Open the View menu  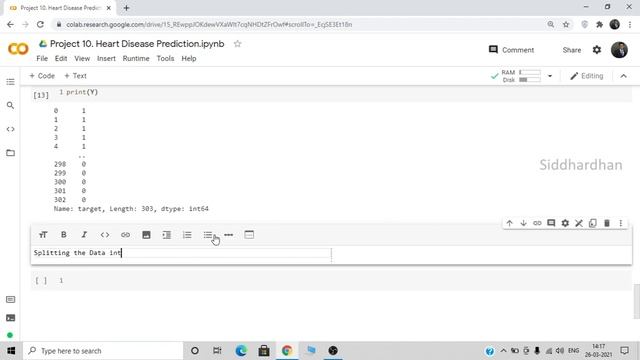tap(82, 58)
